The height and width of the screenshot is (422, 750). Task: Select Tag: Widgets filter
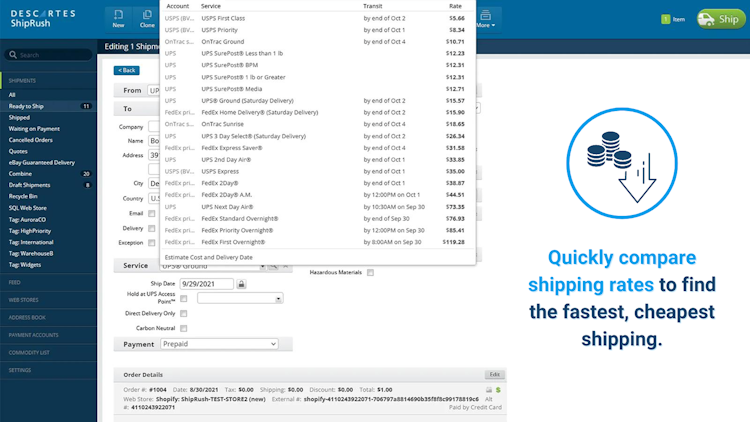pyautogui.click(x=25, y=265)
